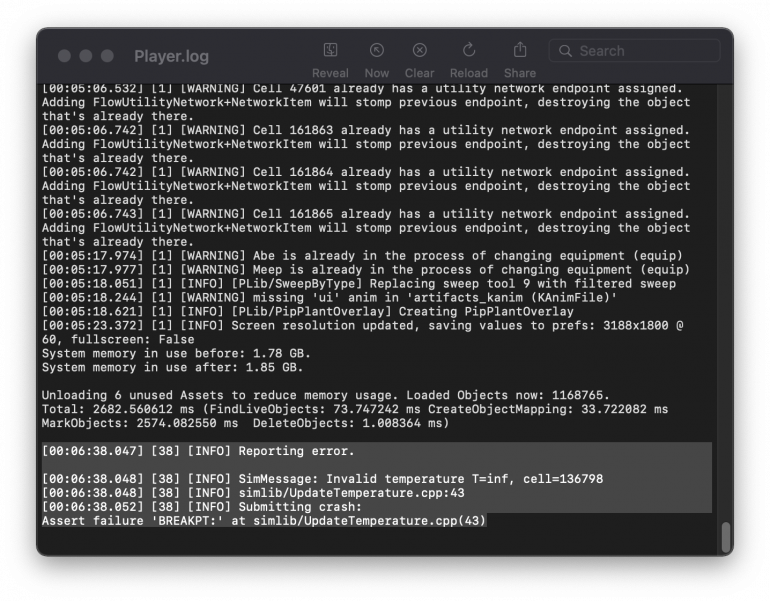The height and width of the screenshot is (601, 770).
Task: Click the 'Meep is already in the process' line
Action: 366,270
